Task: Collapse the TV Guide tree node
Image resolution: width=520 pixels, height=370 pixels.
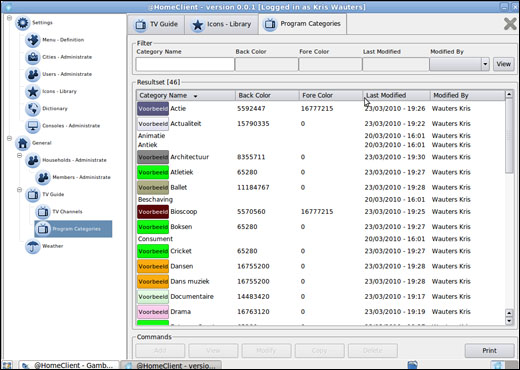Action: point(19,190)
